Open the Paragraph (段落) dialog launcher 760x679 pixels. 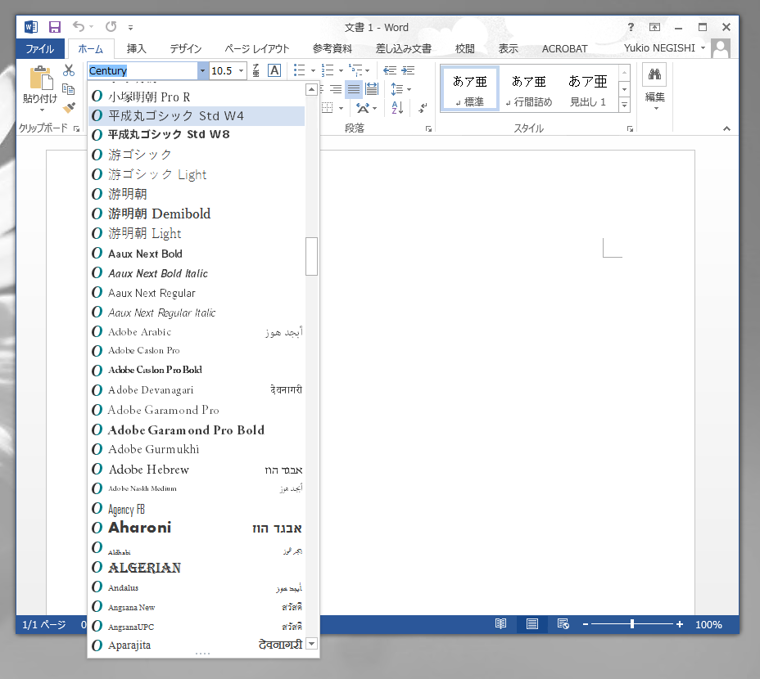coord(428,129)
